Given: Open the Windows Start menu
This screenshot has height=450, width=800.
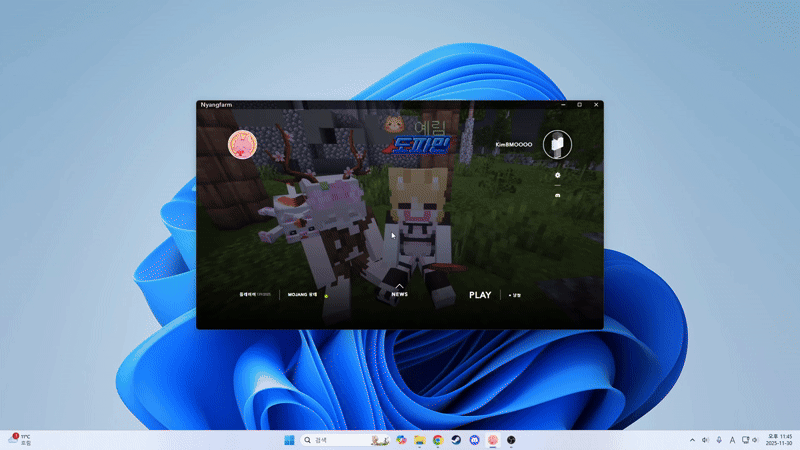Looking at the screenshot, I should click(289, 440).
